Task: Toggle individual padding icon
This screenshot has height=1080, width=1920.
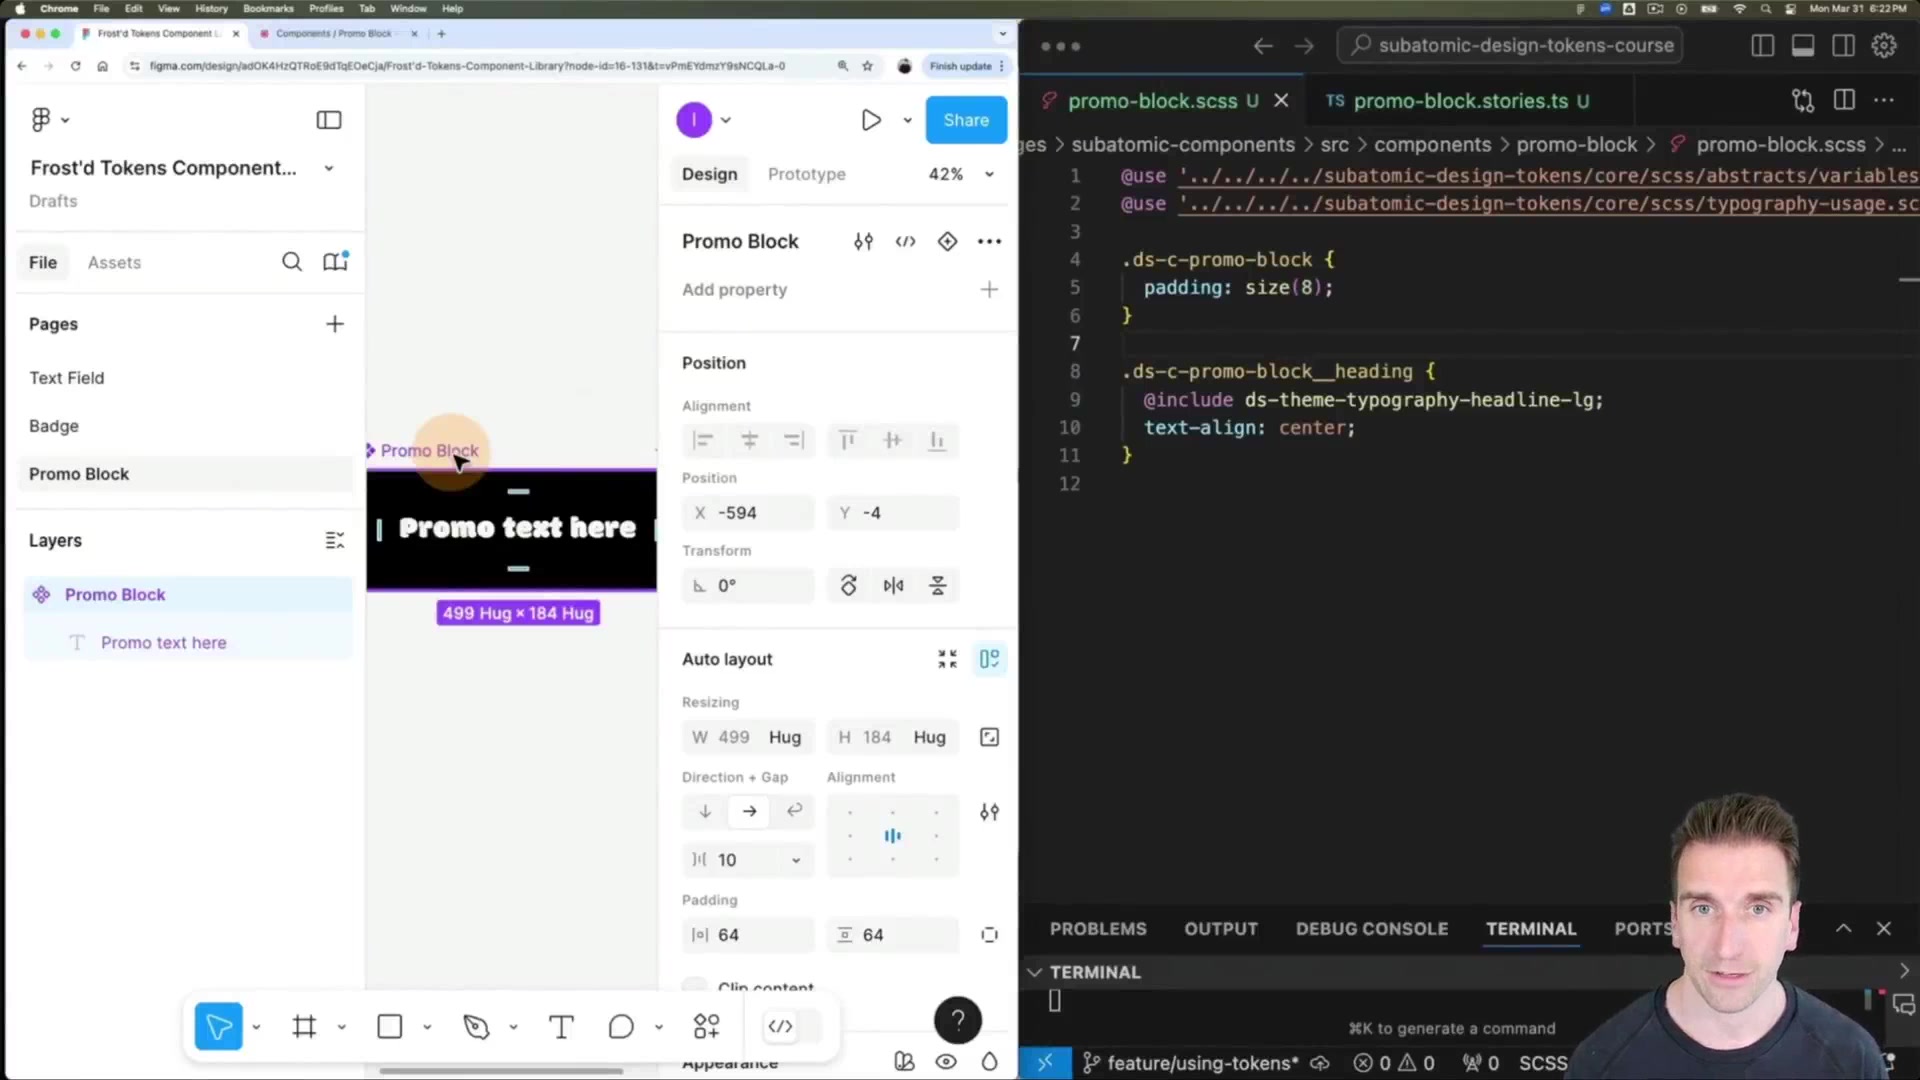Action: pos(989,935)
